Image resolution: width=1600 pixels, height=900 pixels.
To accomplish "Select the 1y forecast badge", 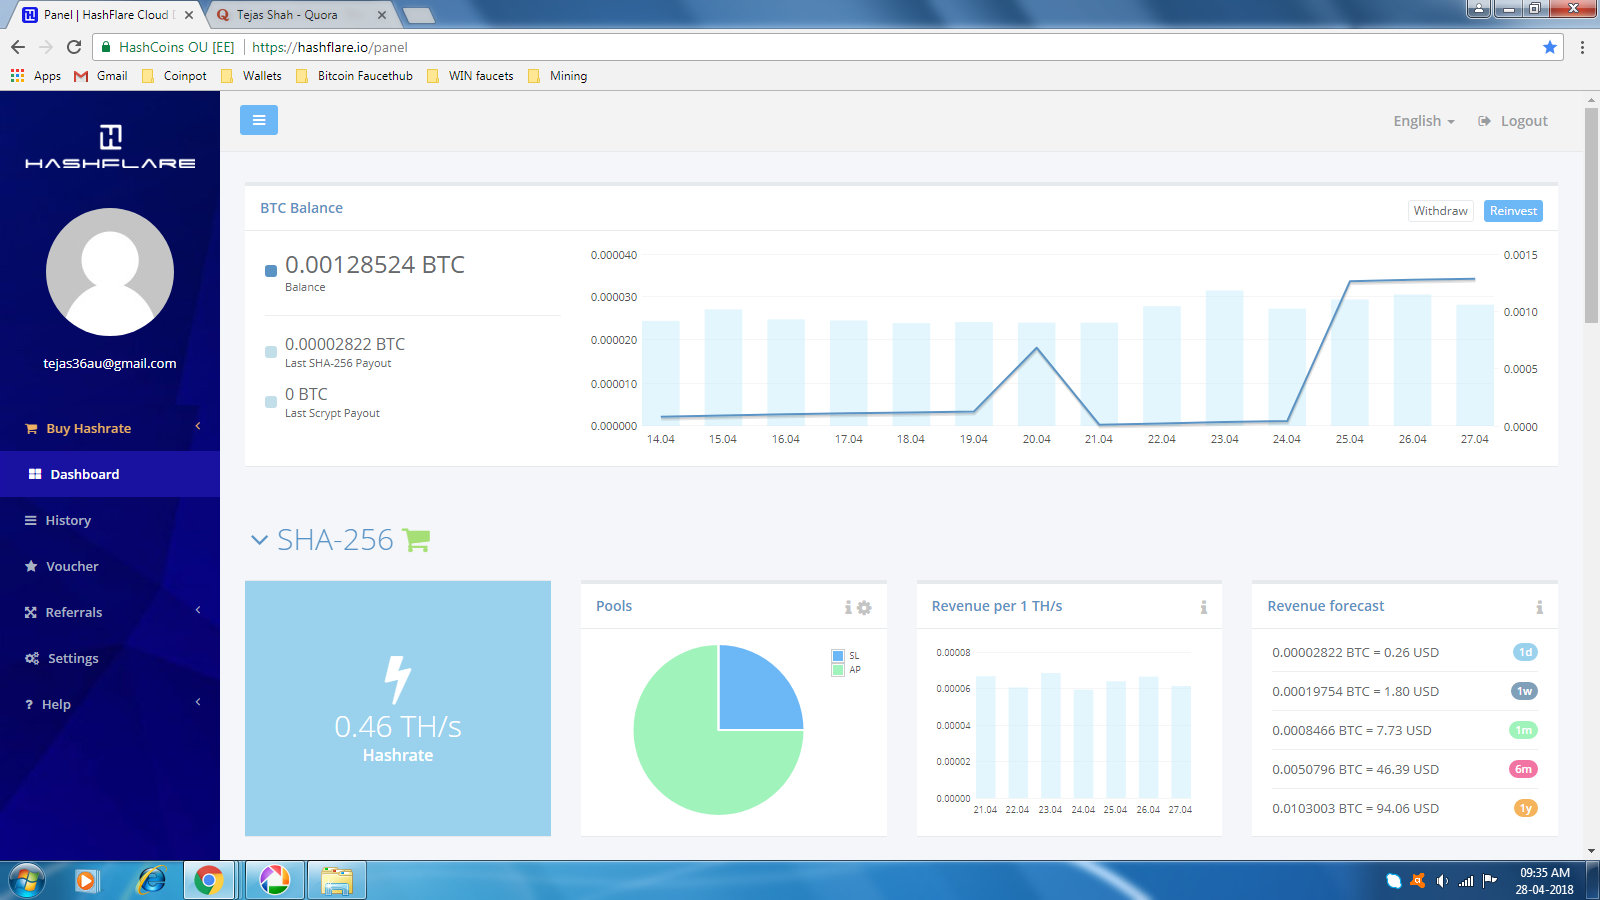I will tap(1525, 808).
